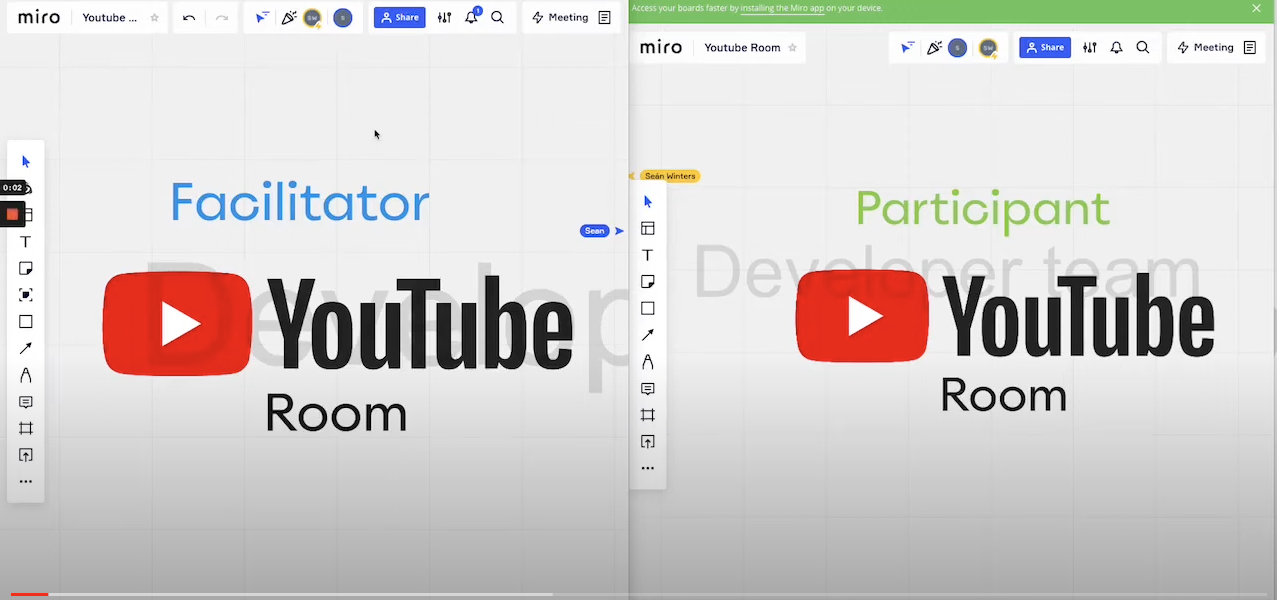
Task: Open notifications bell on Participant board
Action: pyautogui.click(x=1117, y=47)
